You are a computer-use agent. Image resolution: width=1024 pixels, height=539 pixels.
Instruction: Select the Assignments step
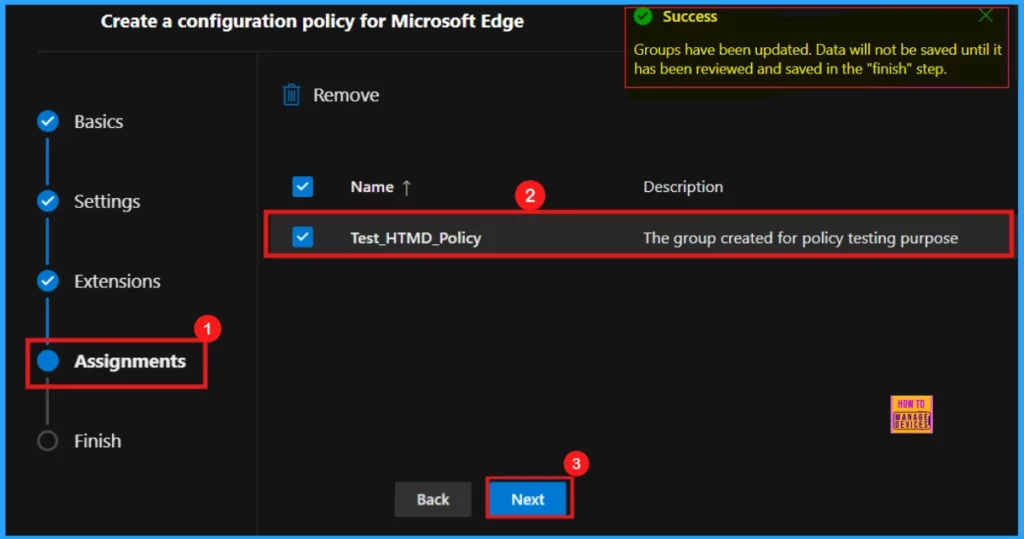[130, 361]
